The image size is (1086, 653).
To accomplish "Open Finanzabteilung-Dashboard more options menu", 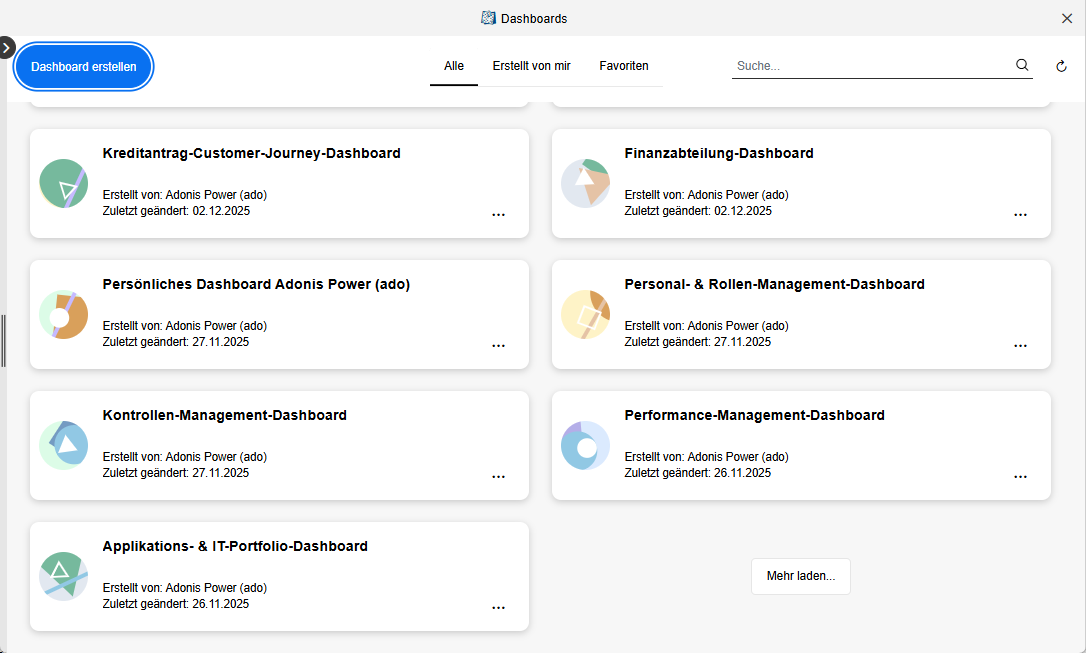I will coord(1020,215).
